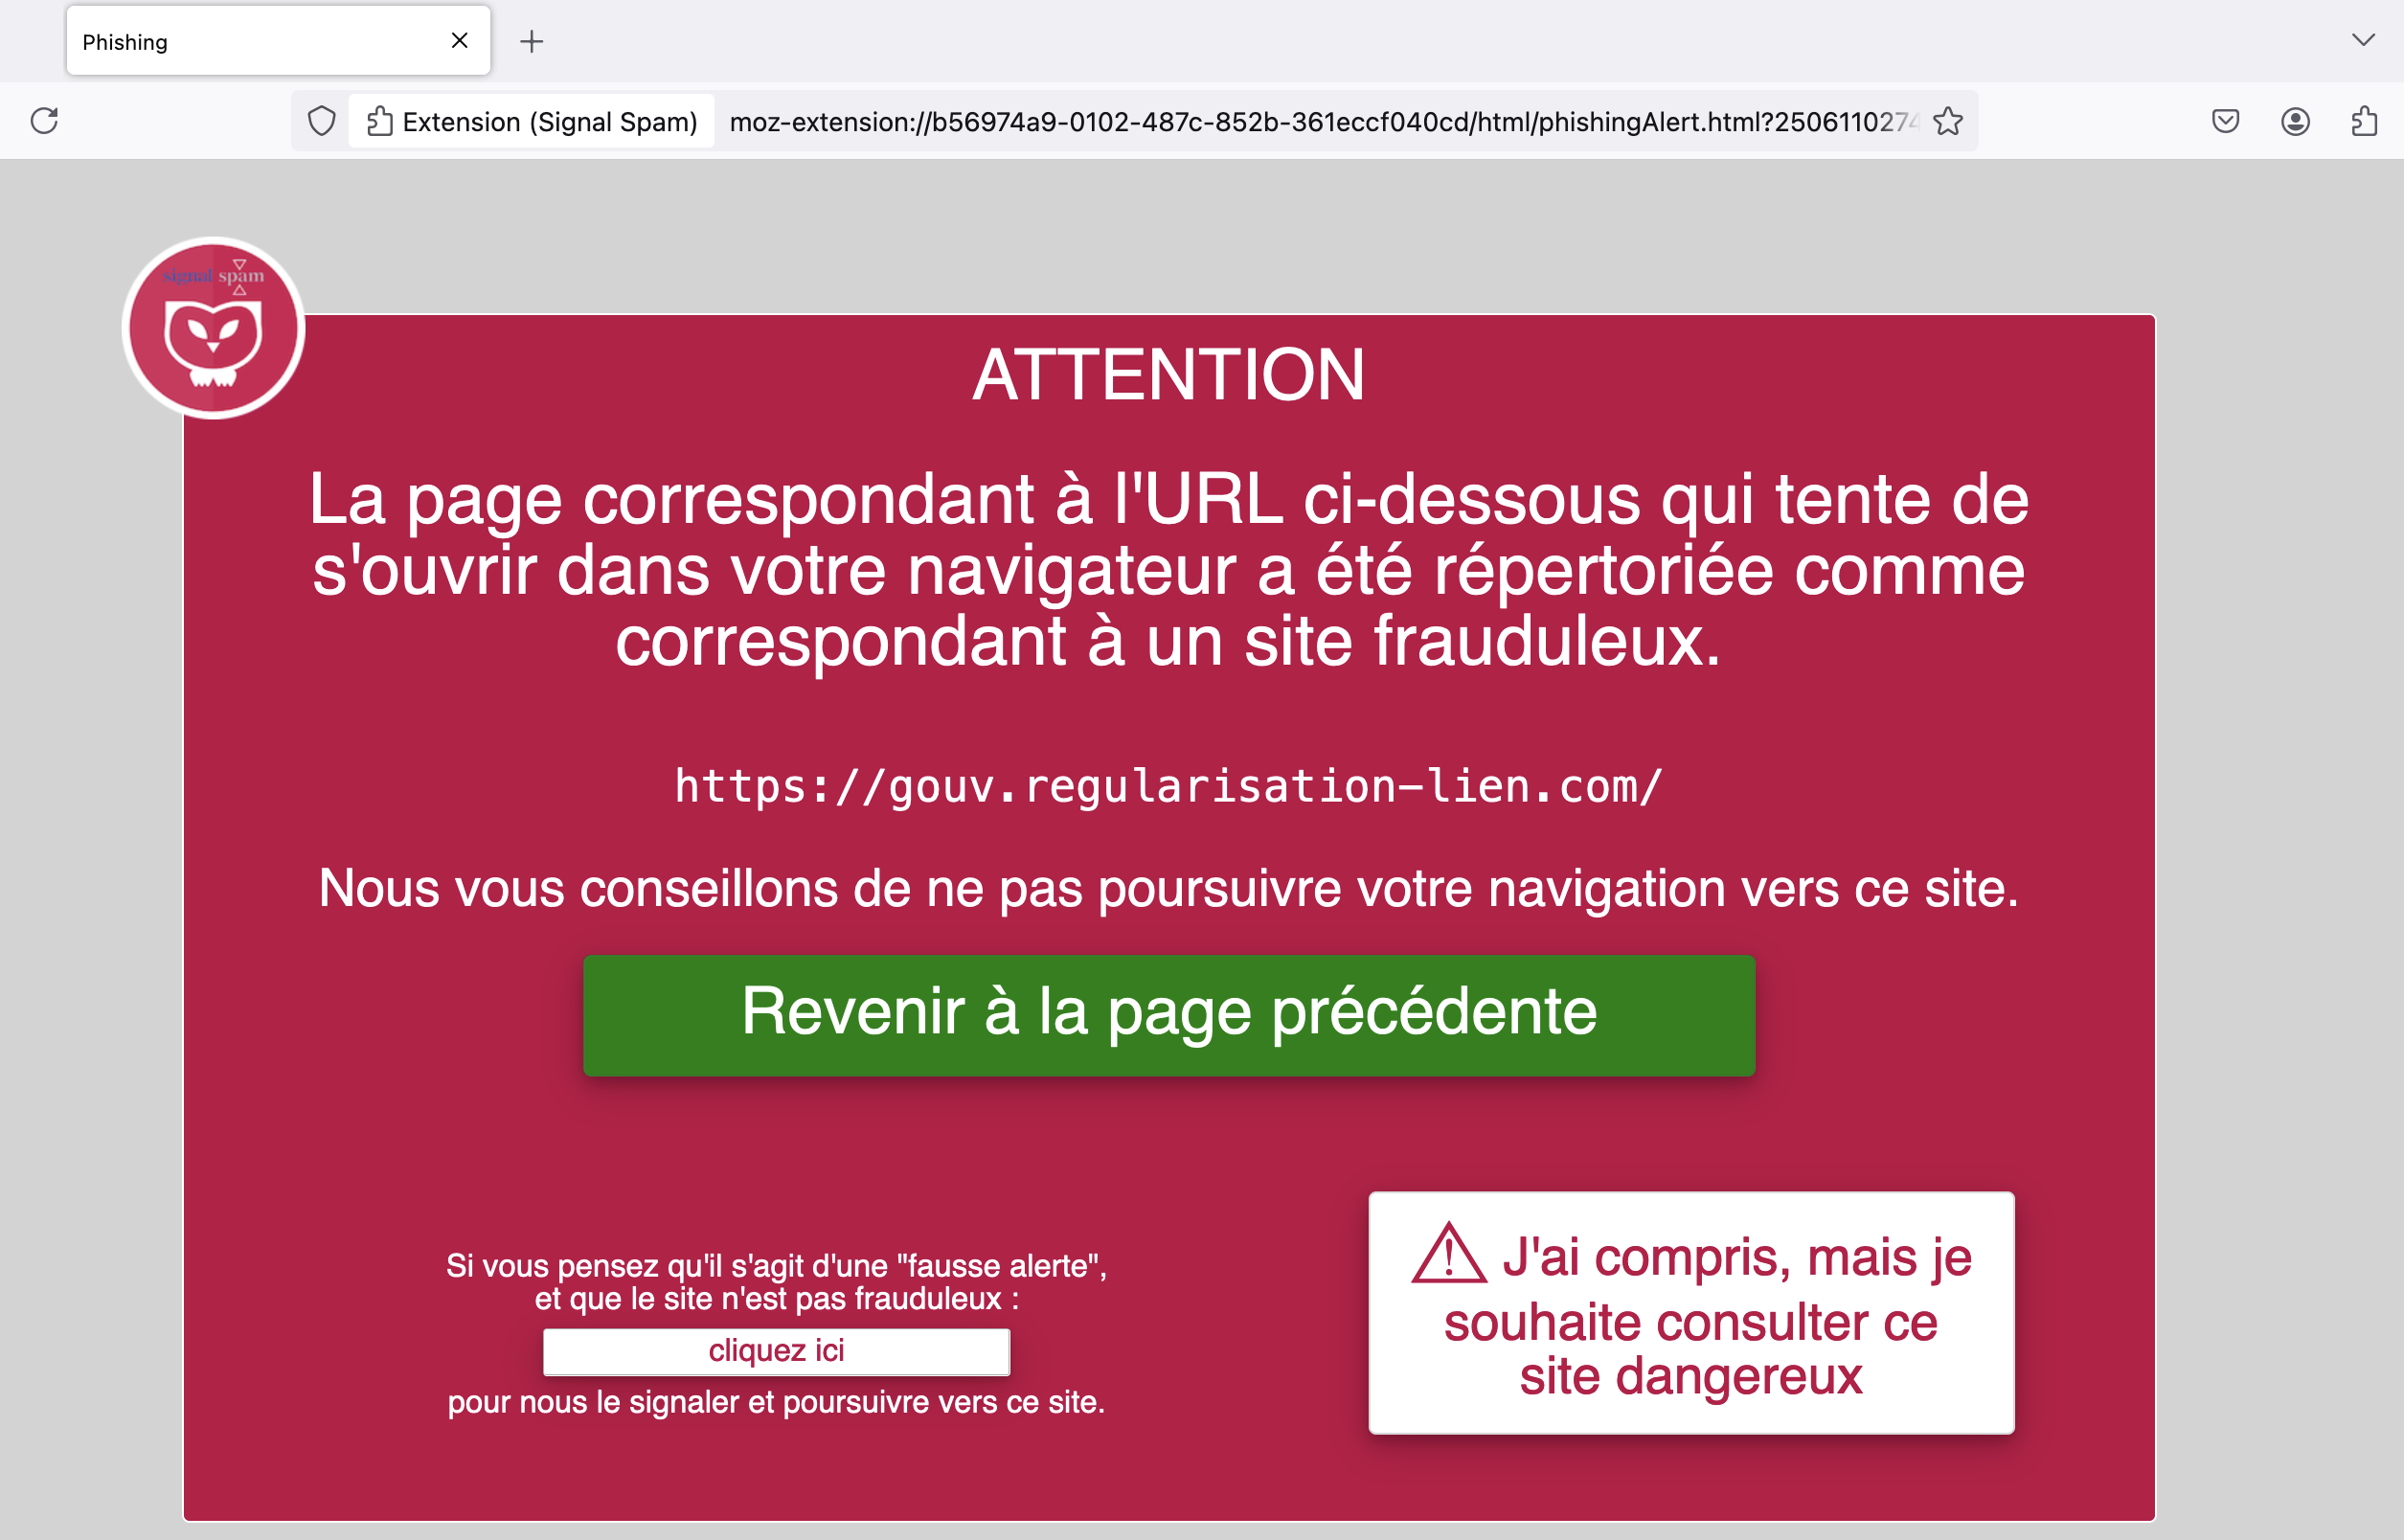Viewport: 2404px width, 1540px height.
Task: Bookmark this page with the star icon
Action: pos(1947,121)
